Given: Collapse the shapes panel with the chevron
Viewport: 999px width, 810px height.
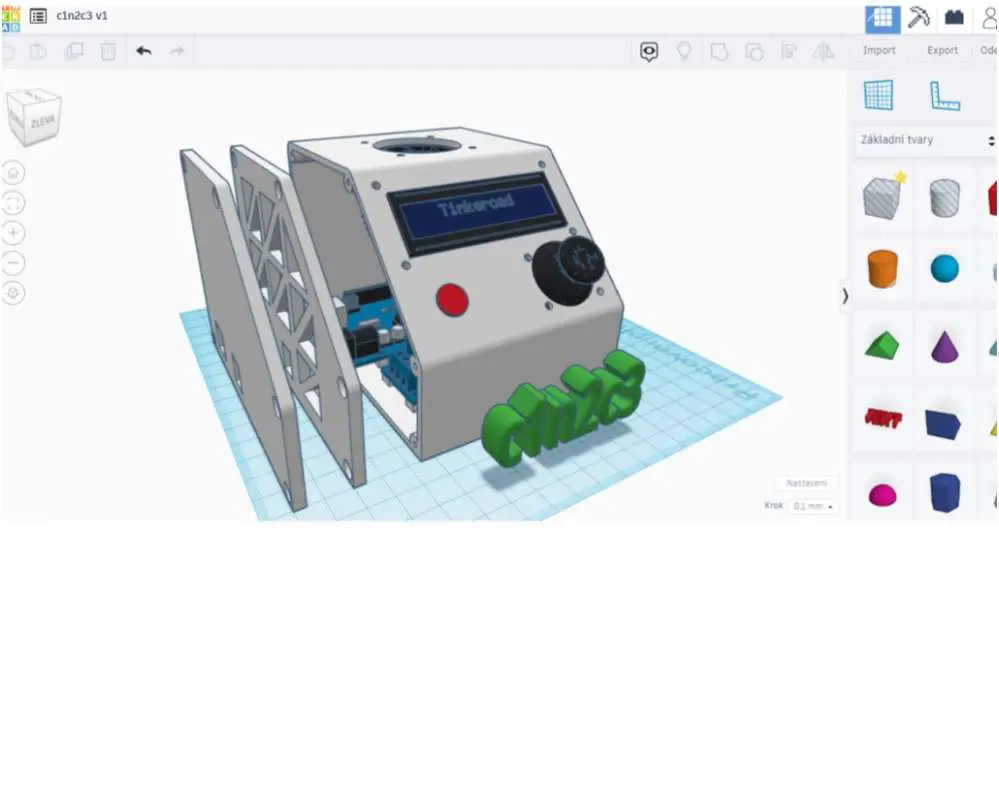Looking at the screenshot, I should (x=845, y=296).
